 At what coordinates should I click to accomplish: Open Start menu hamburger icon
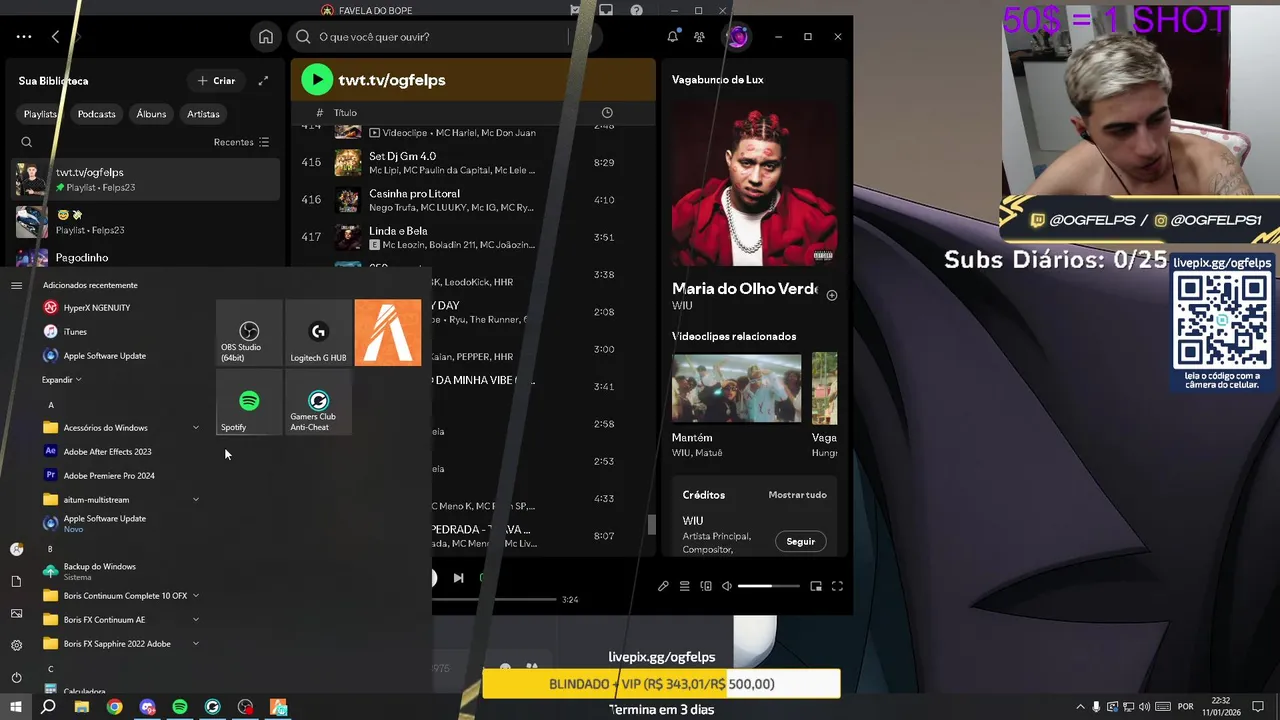click(x=16, y=285)
